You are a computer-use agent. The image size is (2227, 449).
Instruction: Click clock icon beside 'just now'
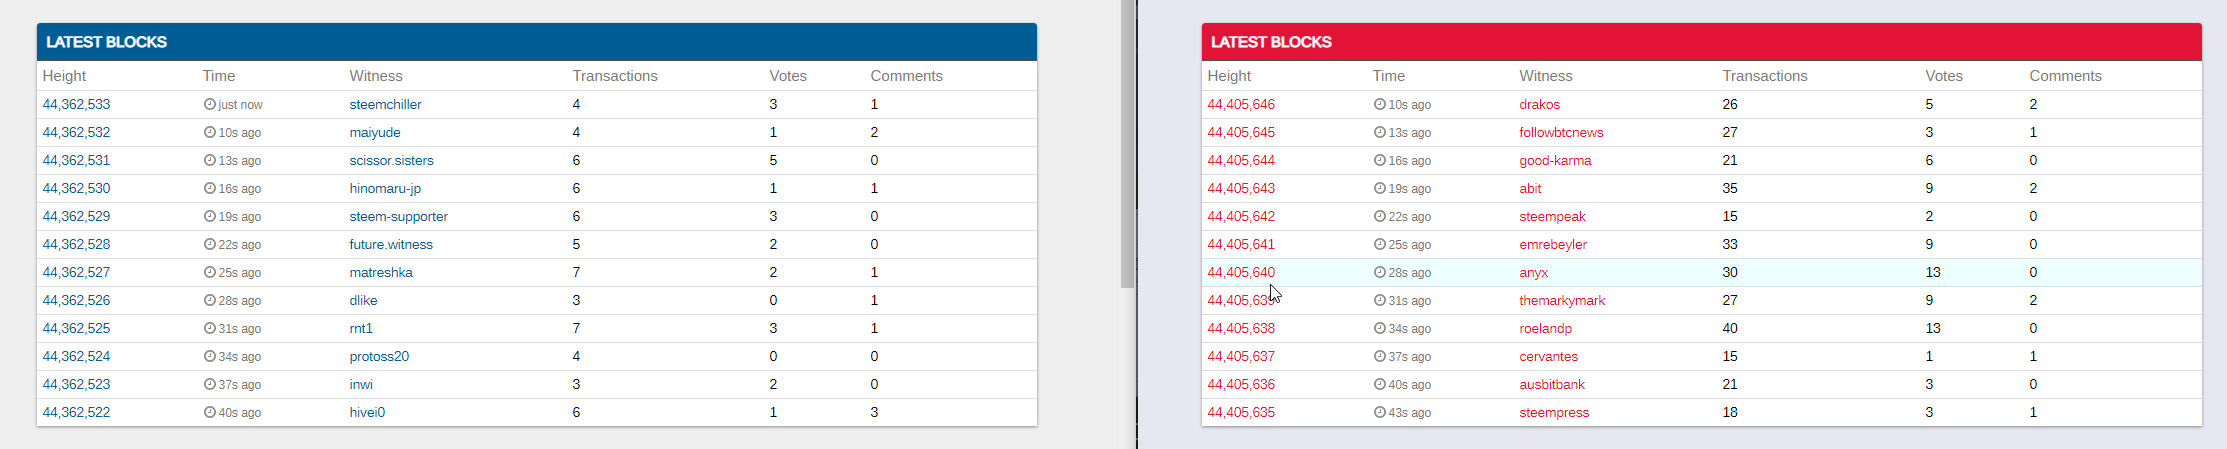click(210, 104)
